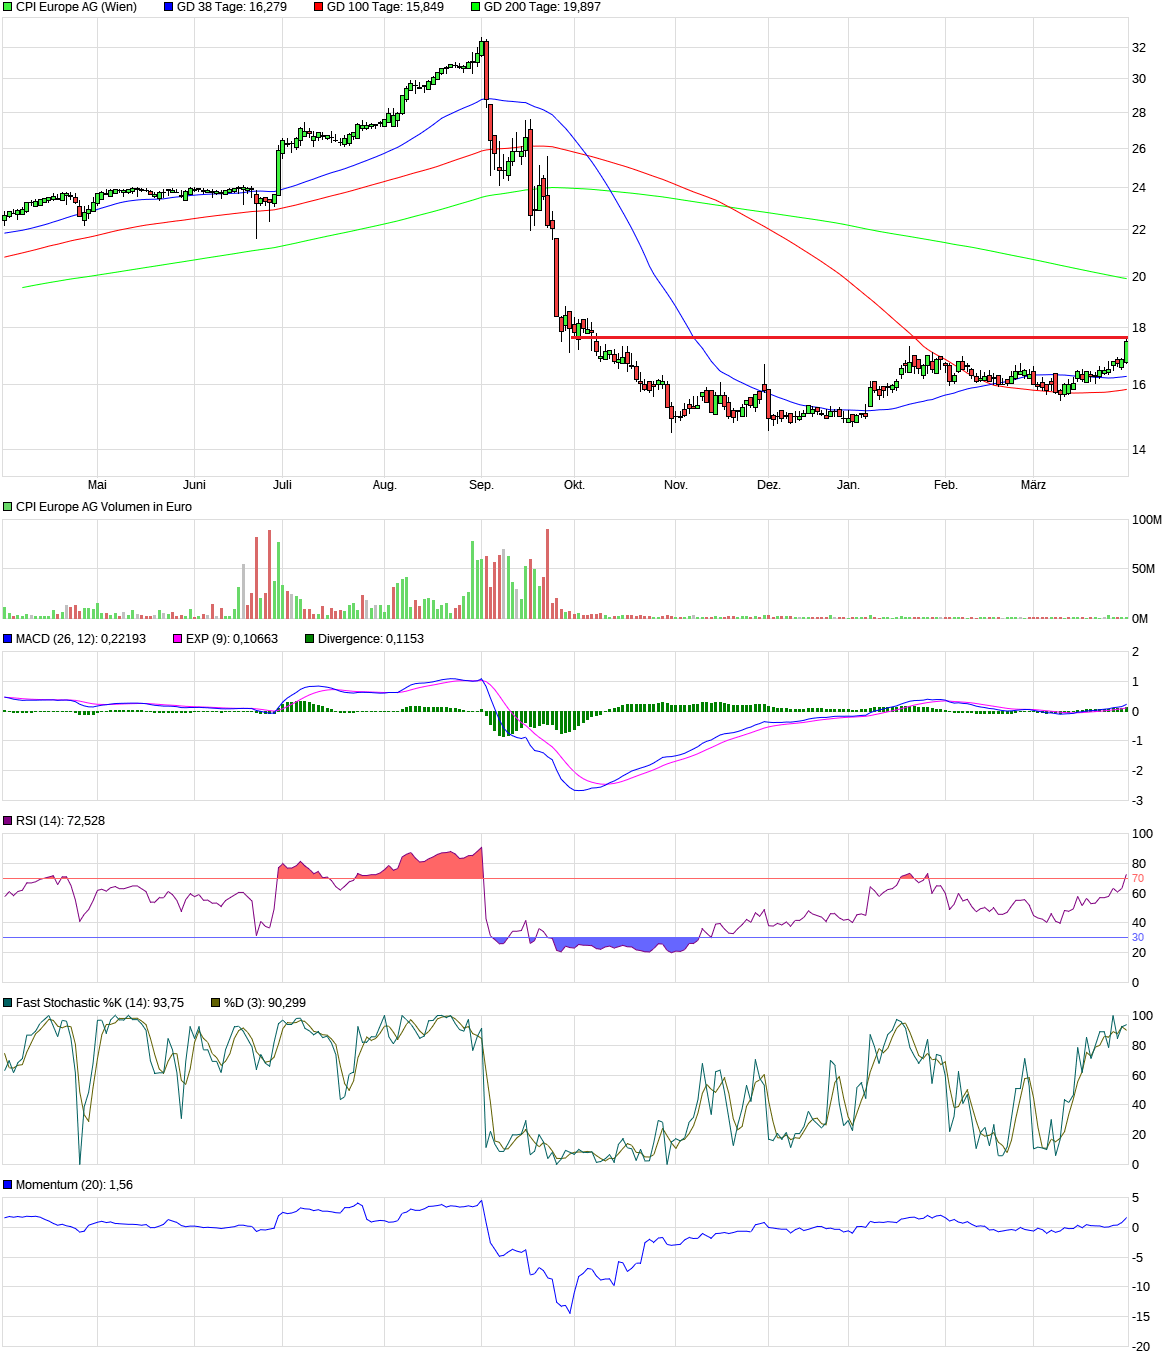Click the CPI Europe AG (Wien) title text
This screenshot has height=1358, width=1175.
point(76,7)
